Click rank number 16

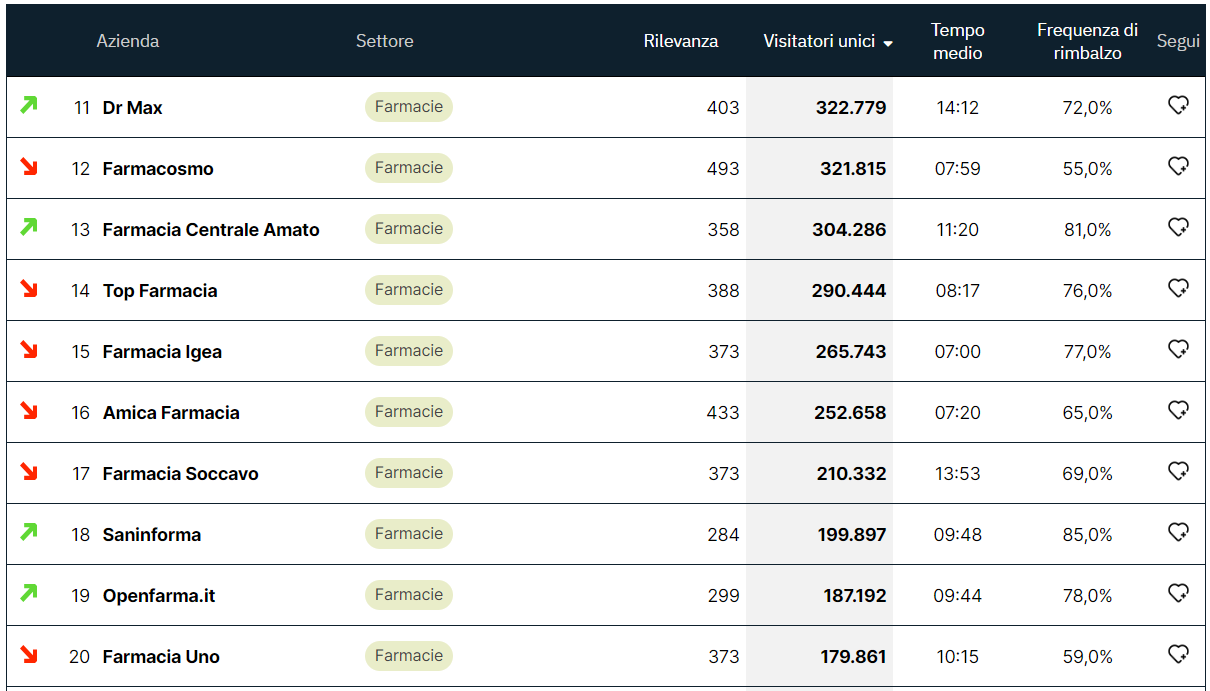pyautogui.click(x=80, y=413)
